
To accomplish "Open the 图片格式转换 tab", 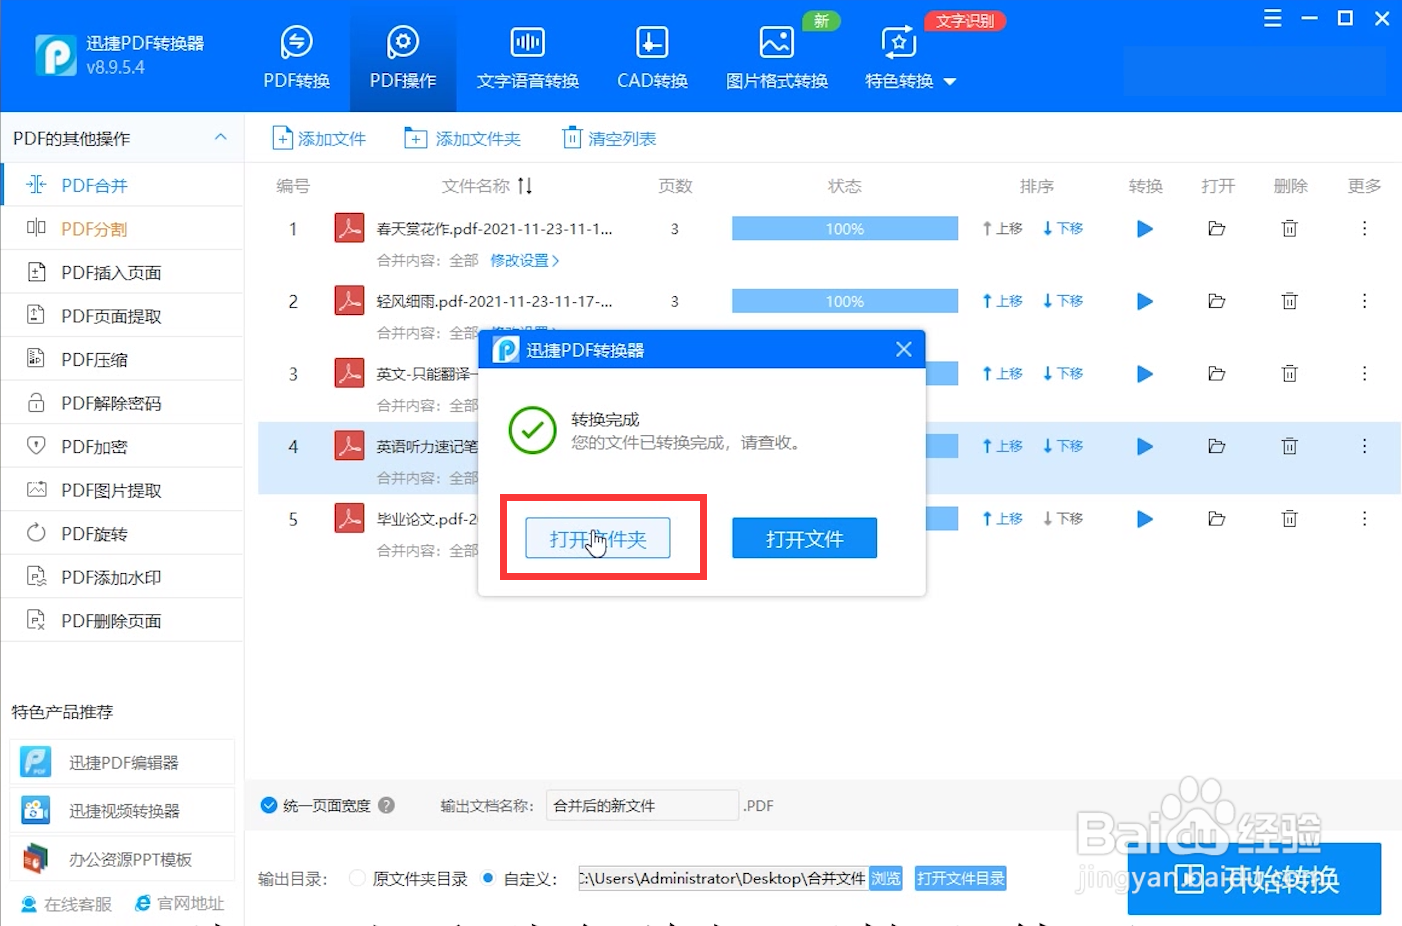I will (x=777, y=57).
